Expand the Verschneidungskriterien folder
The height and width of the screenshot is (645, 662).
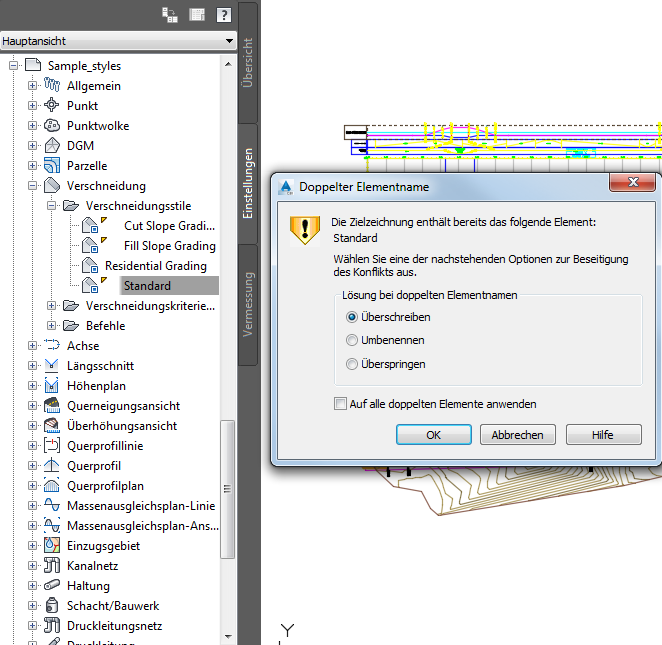(x=52, y=306)
